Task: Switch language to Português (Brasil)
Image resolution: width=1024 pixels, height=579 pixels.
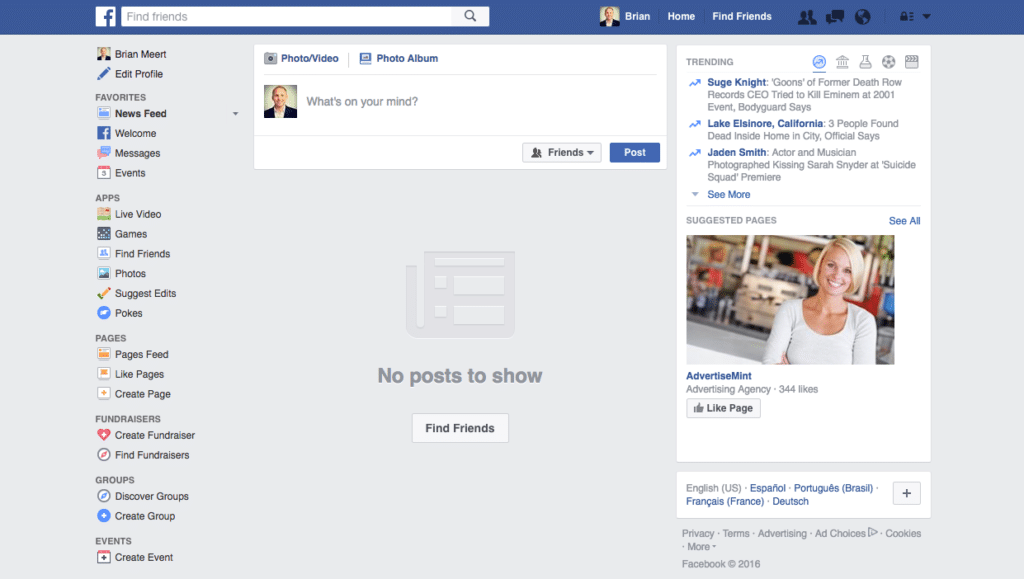Action: point(833,488)
